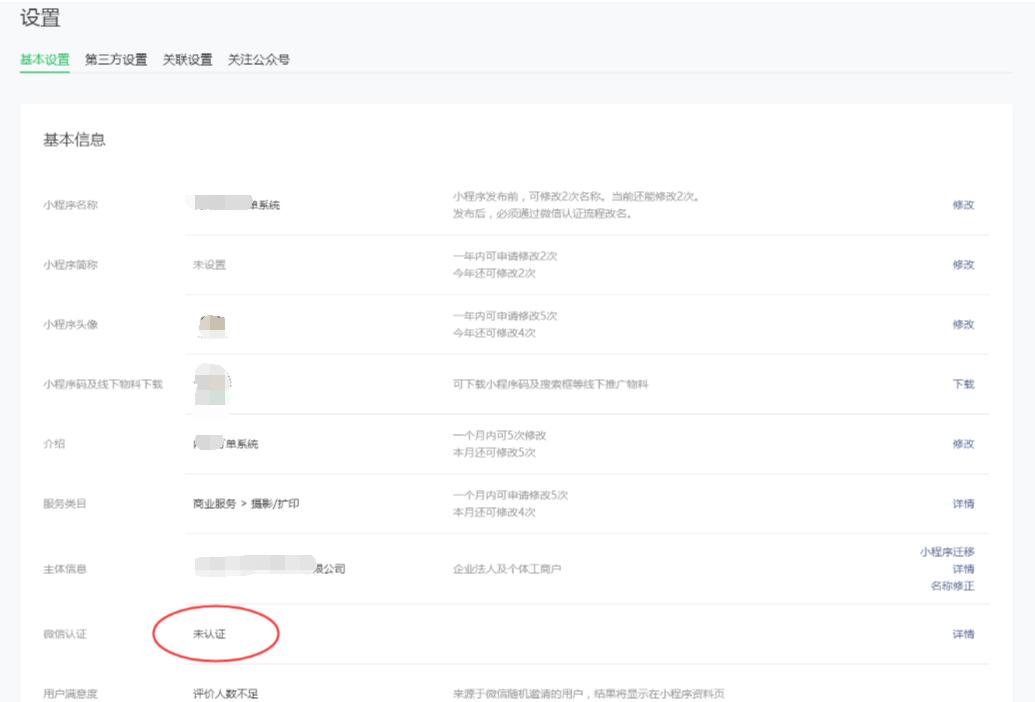The height and width of the screenshot is (702, 1035).
Task: View 详情 for 服务类目
Action: pyautogui.click(x=962, y=504)
